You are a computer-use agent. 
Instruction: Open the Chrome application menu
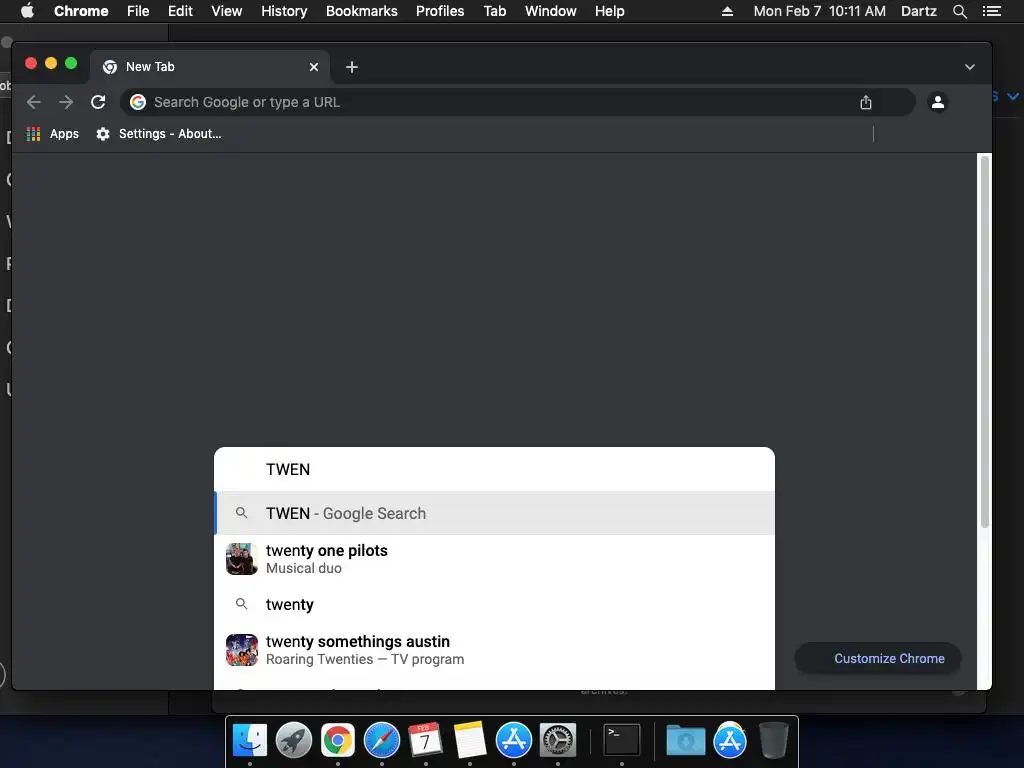(81, 11)
